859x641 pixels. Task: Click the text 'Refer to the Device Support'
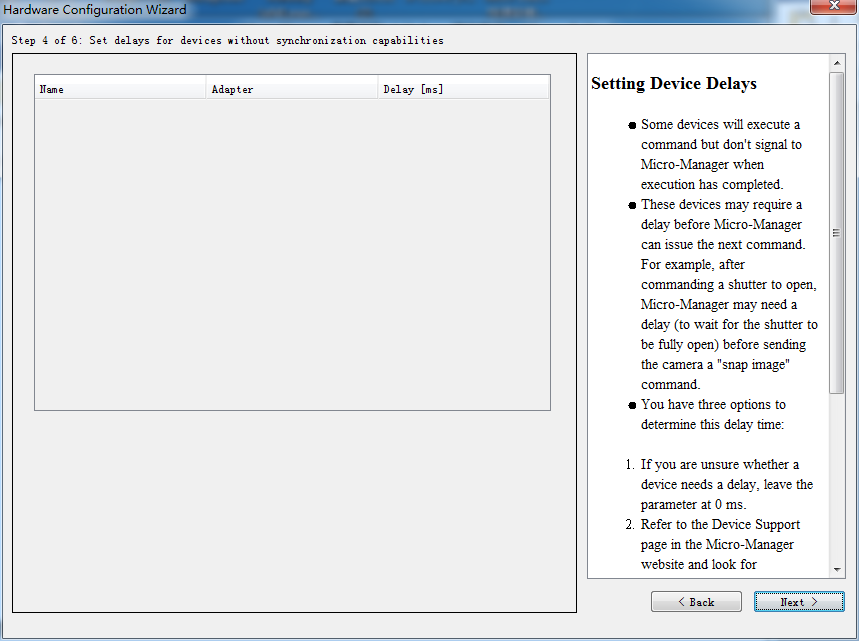click(x=720, y=524)
